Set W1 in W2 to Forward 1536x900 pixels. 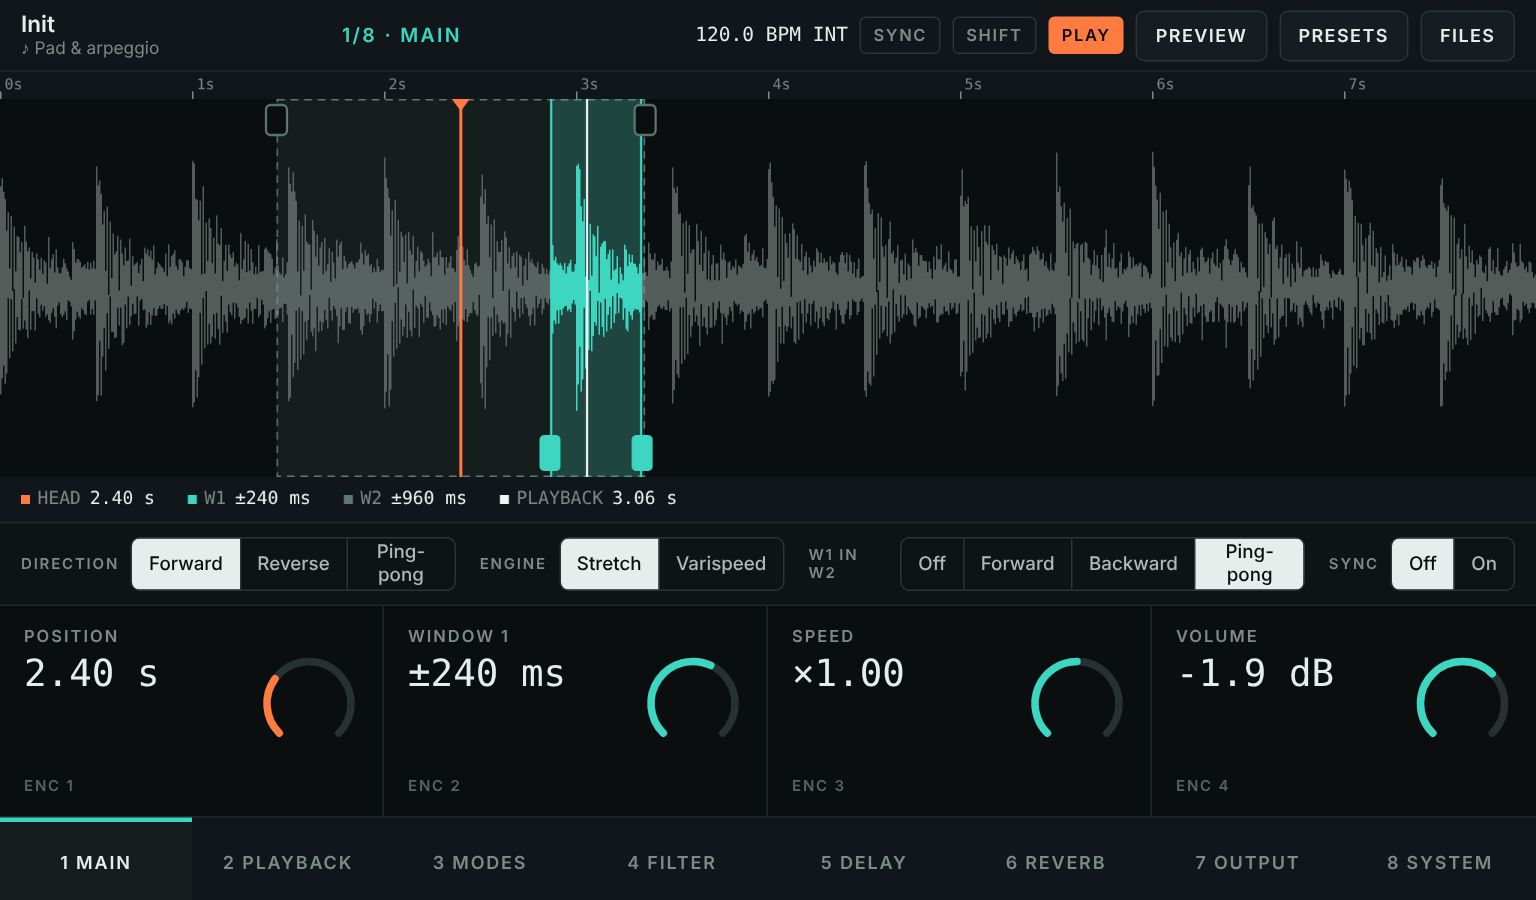(1017, 564)
